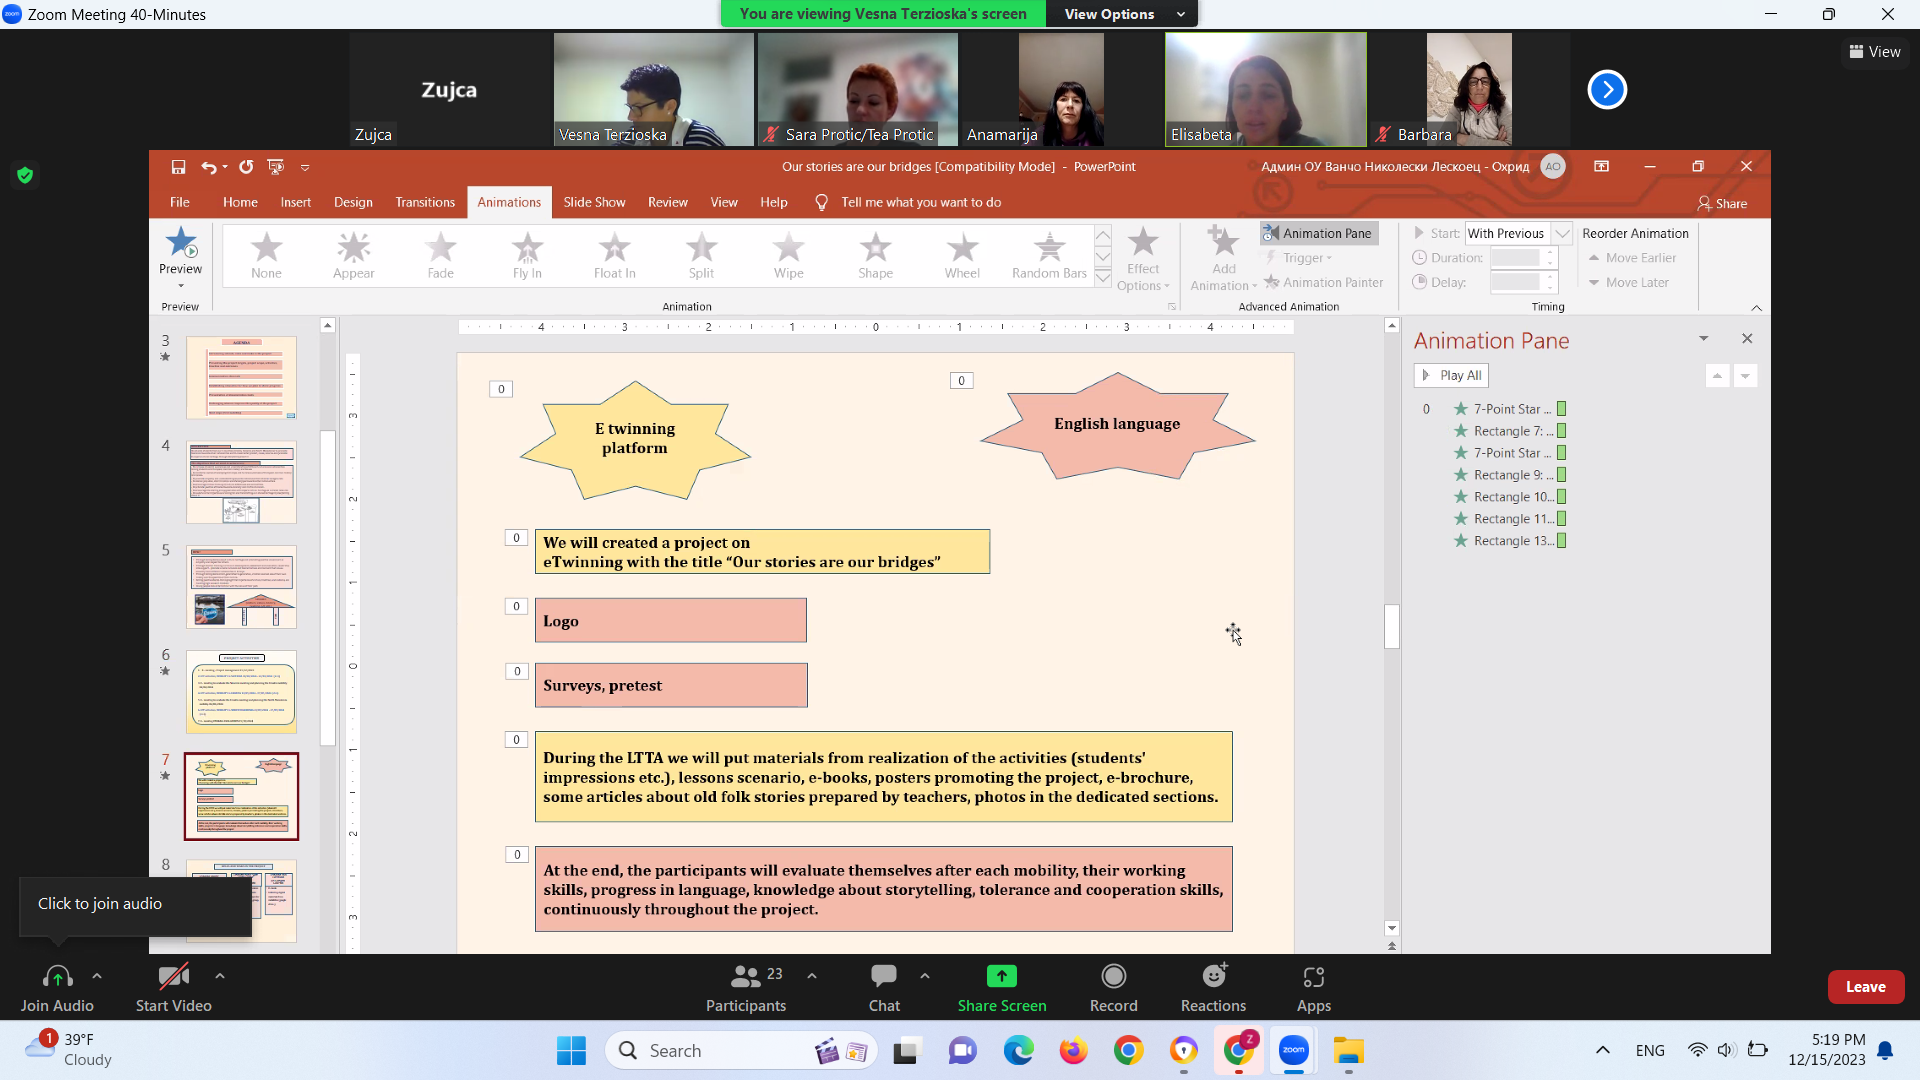Open the Zoom Chat icon
Image resolution: width=1920 pixels, height=1080 pixels.
(x=884, y=976)
